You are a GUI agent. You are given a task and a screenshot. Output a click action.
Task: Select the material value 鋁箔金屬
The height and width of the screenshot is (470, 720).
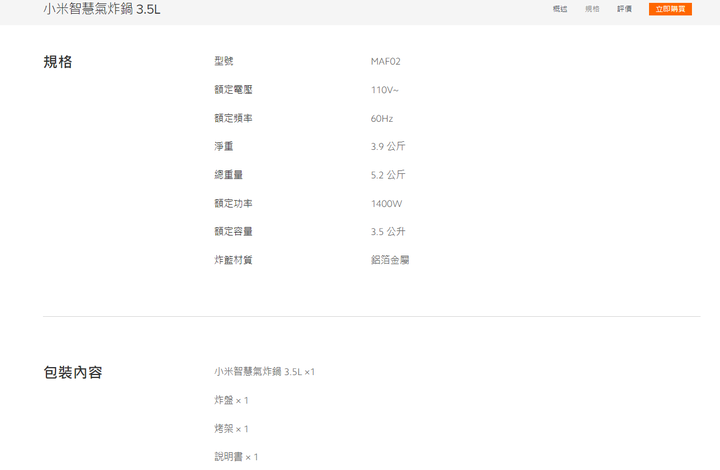[390, 260]
